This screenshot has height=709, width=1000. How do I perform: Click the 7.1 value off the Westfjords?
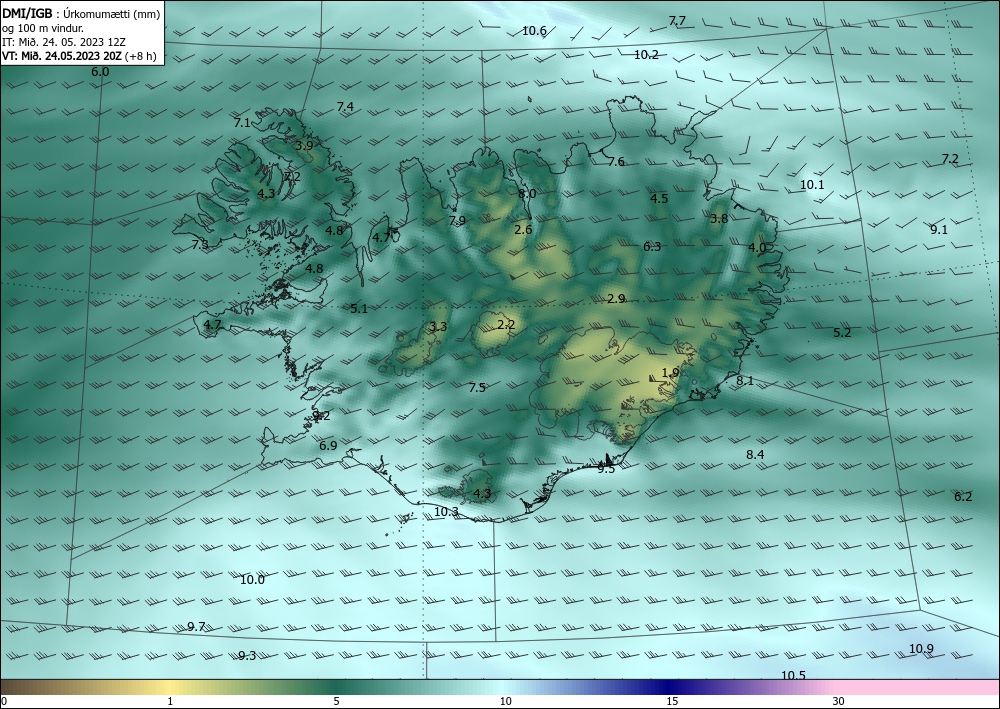coord(242,123)
